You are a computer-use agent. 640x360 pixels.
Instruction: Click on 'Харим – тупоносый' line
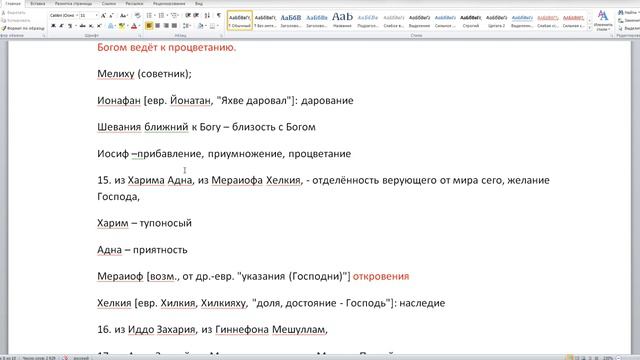[x=144, y=223]
